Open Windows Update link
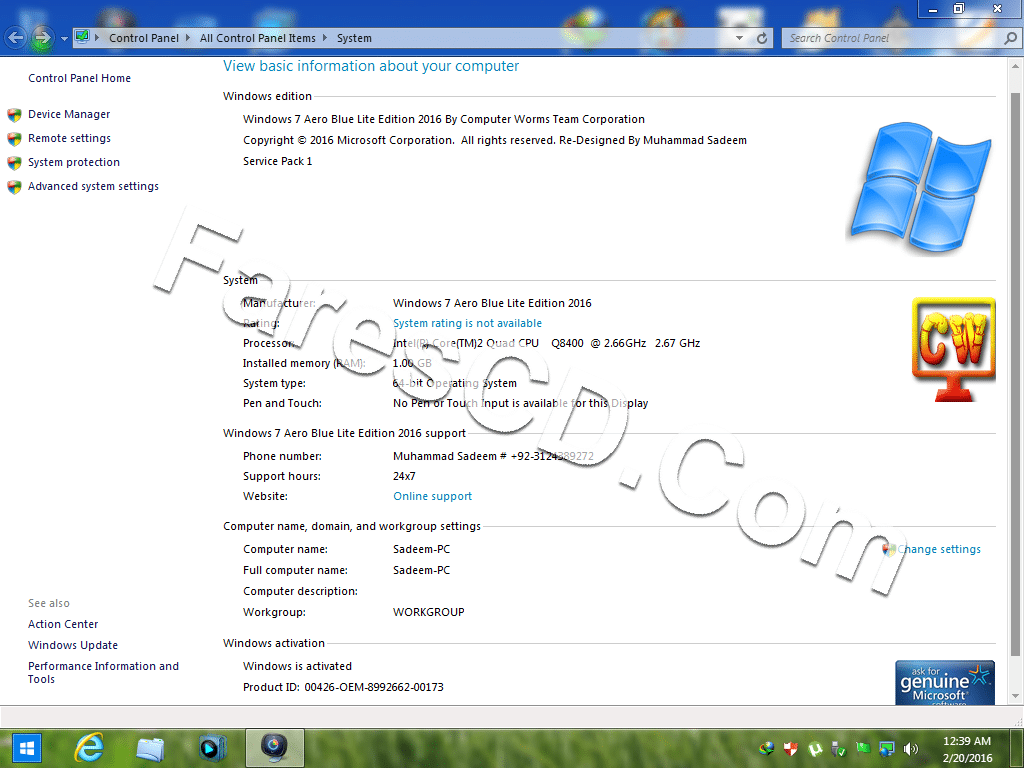This screenshot has width=1024, height=768. [72, 645]
